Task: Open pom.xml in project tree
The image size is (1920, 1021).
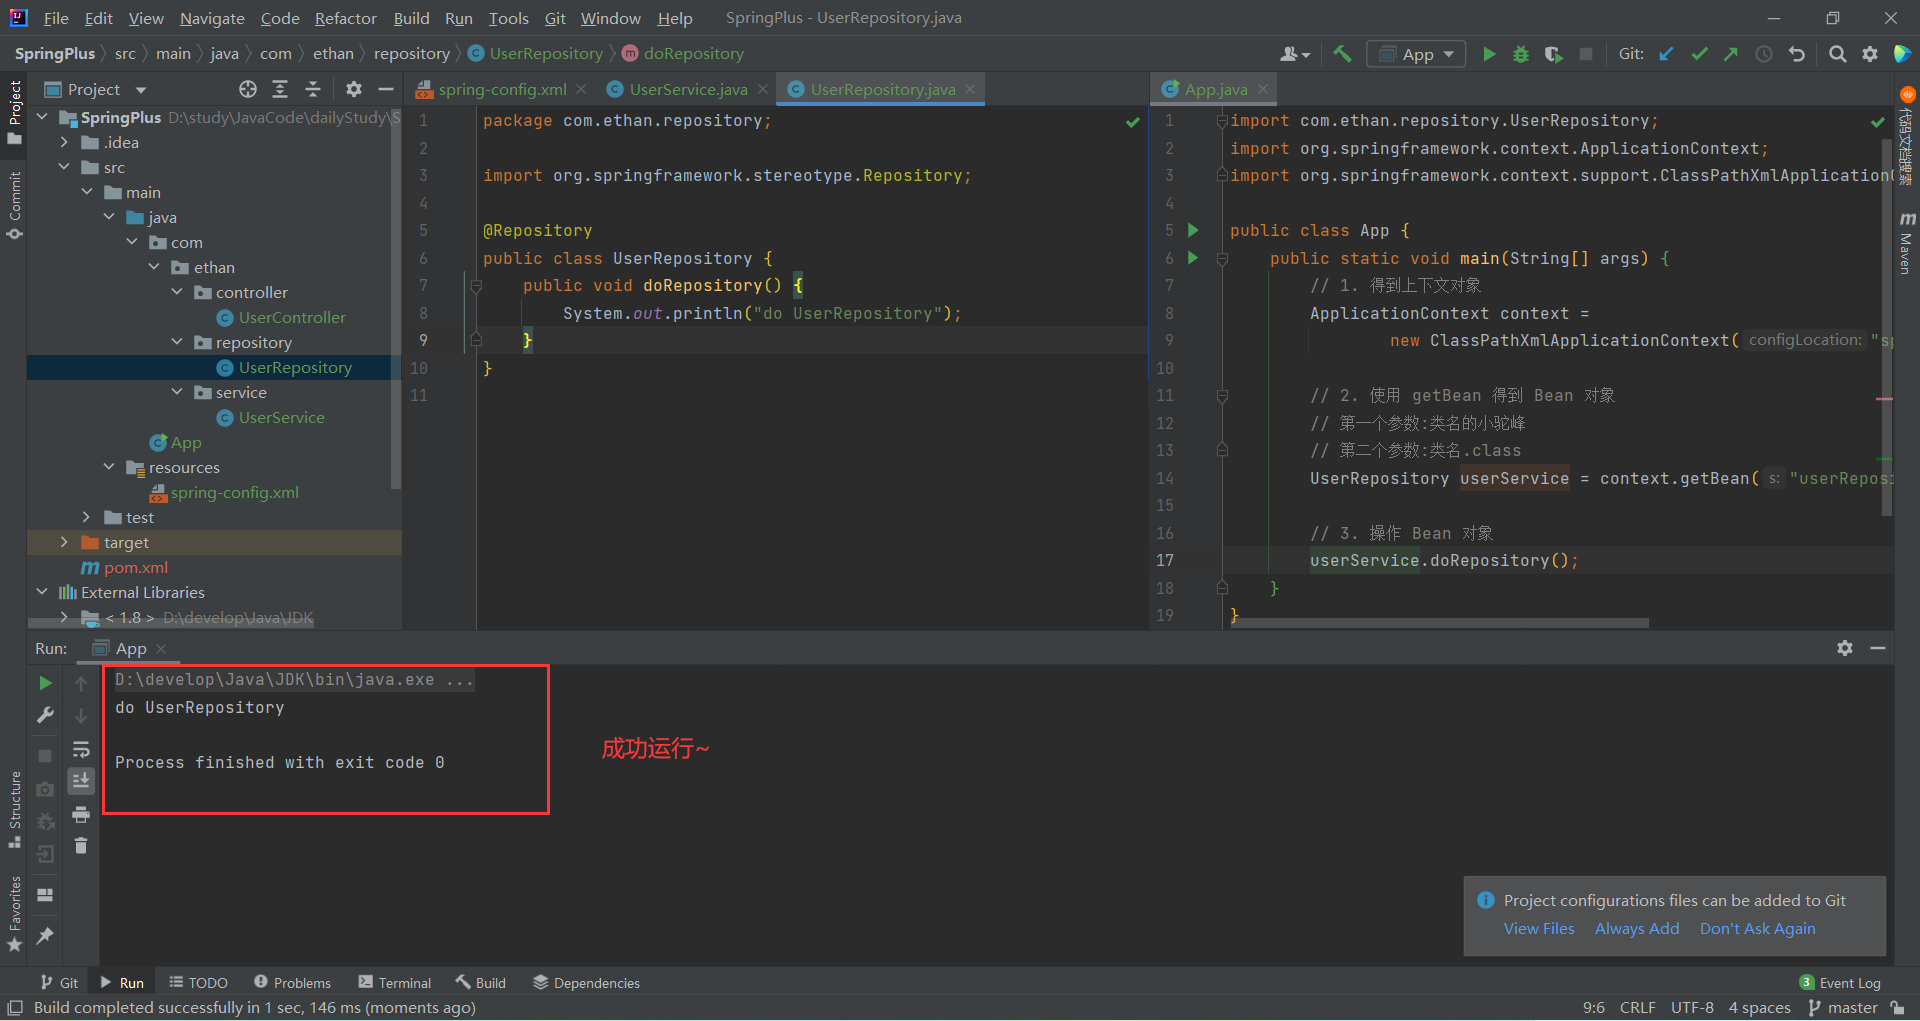Action: click(136, 567)
